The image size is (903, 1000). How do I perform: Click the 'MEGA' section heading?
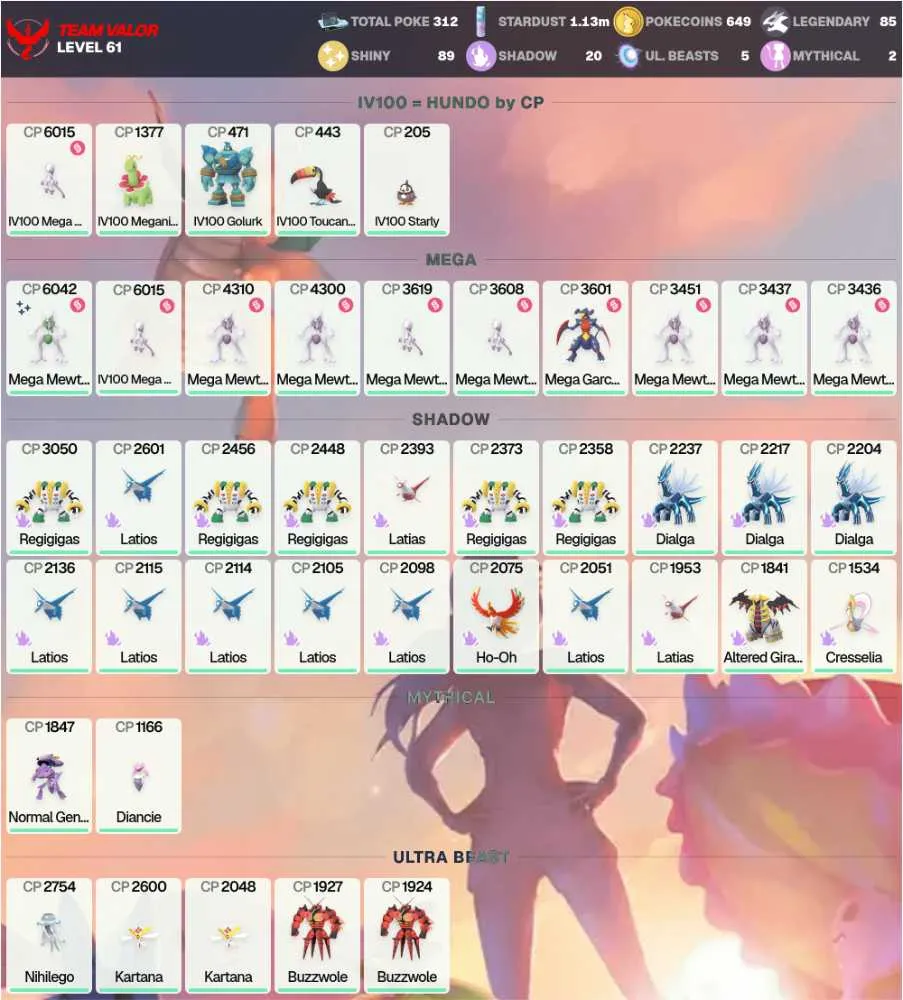click(x=451, y=260)
